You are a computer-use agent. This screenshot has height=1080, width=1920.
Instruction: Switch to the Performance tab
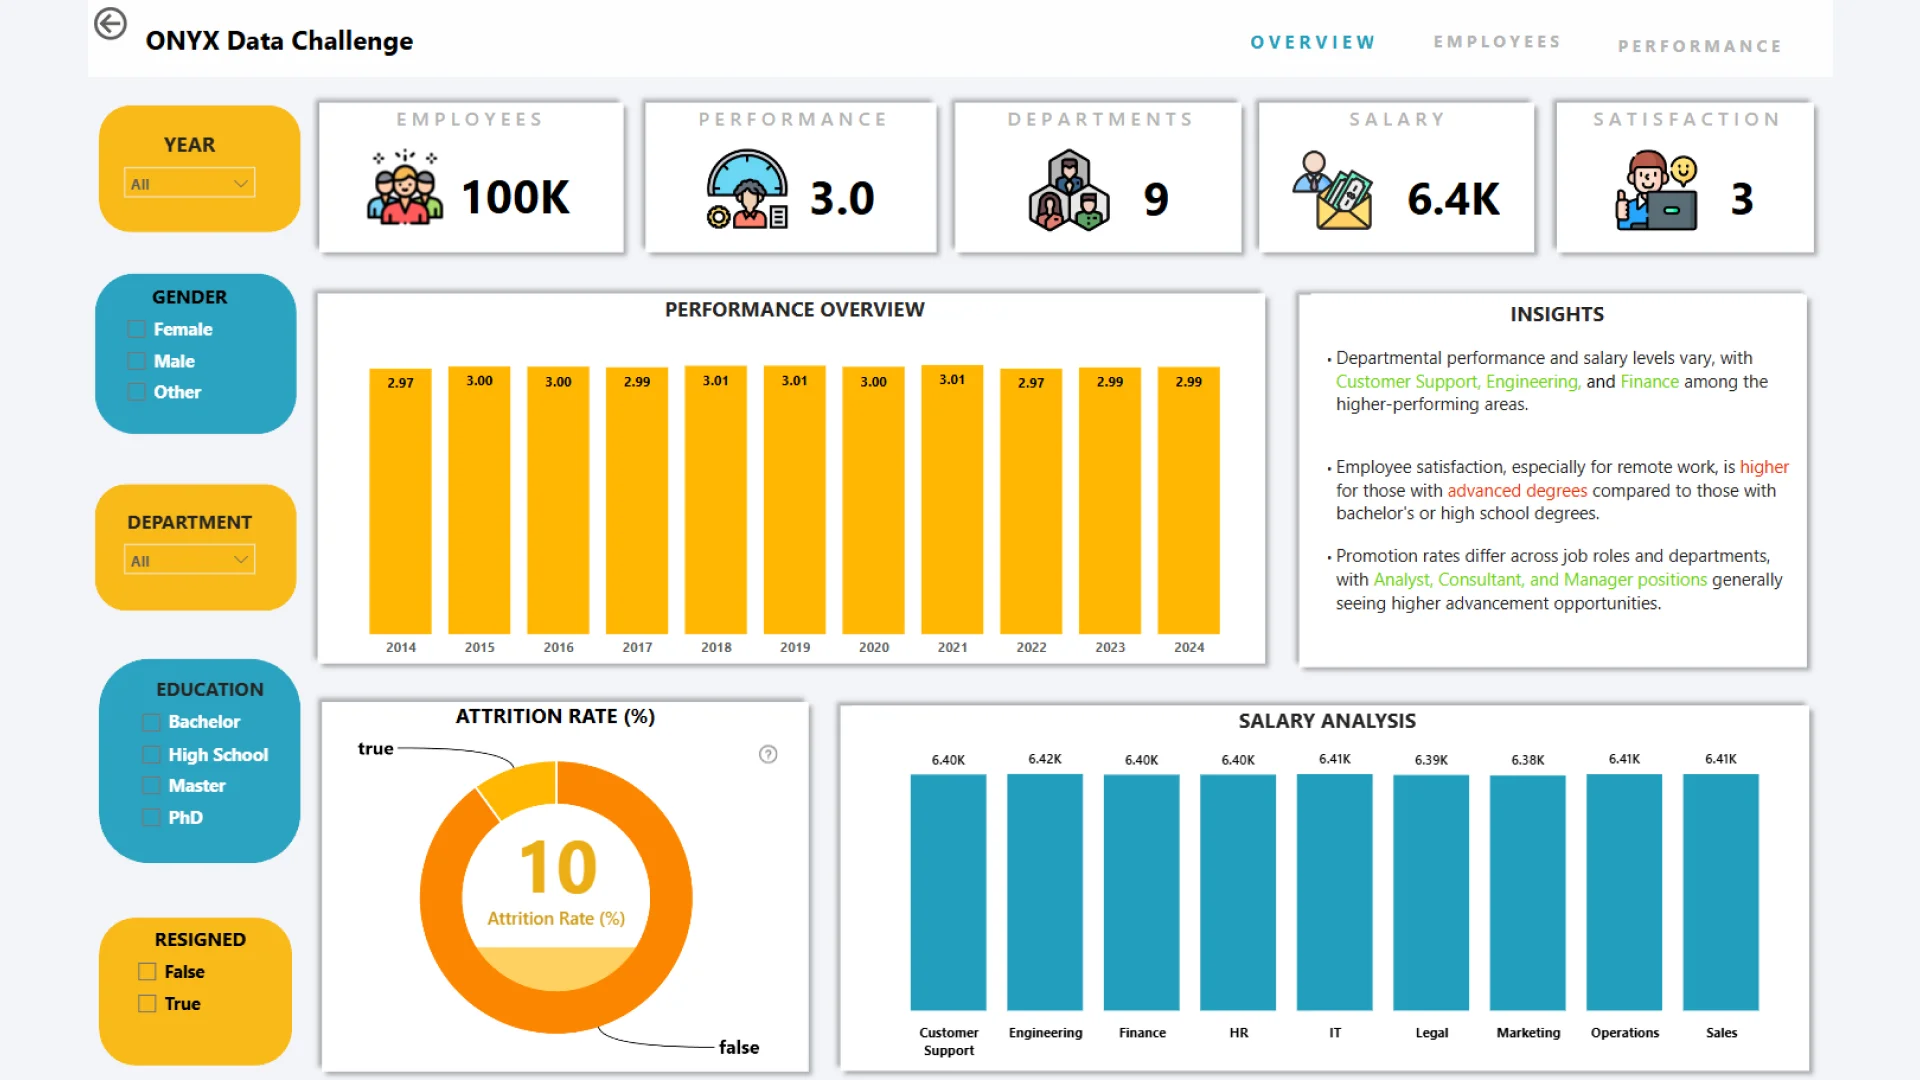coord(1700,46)
